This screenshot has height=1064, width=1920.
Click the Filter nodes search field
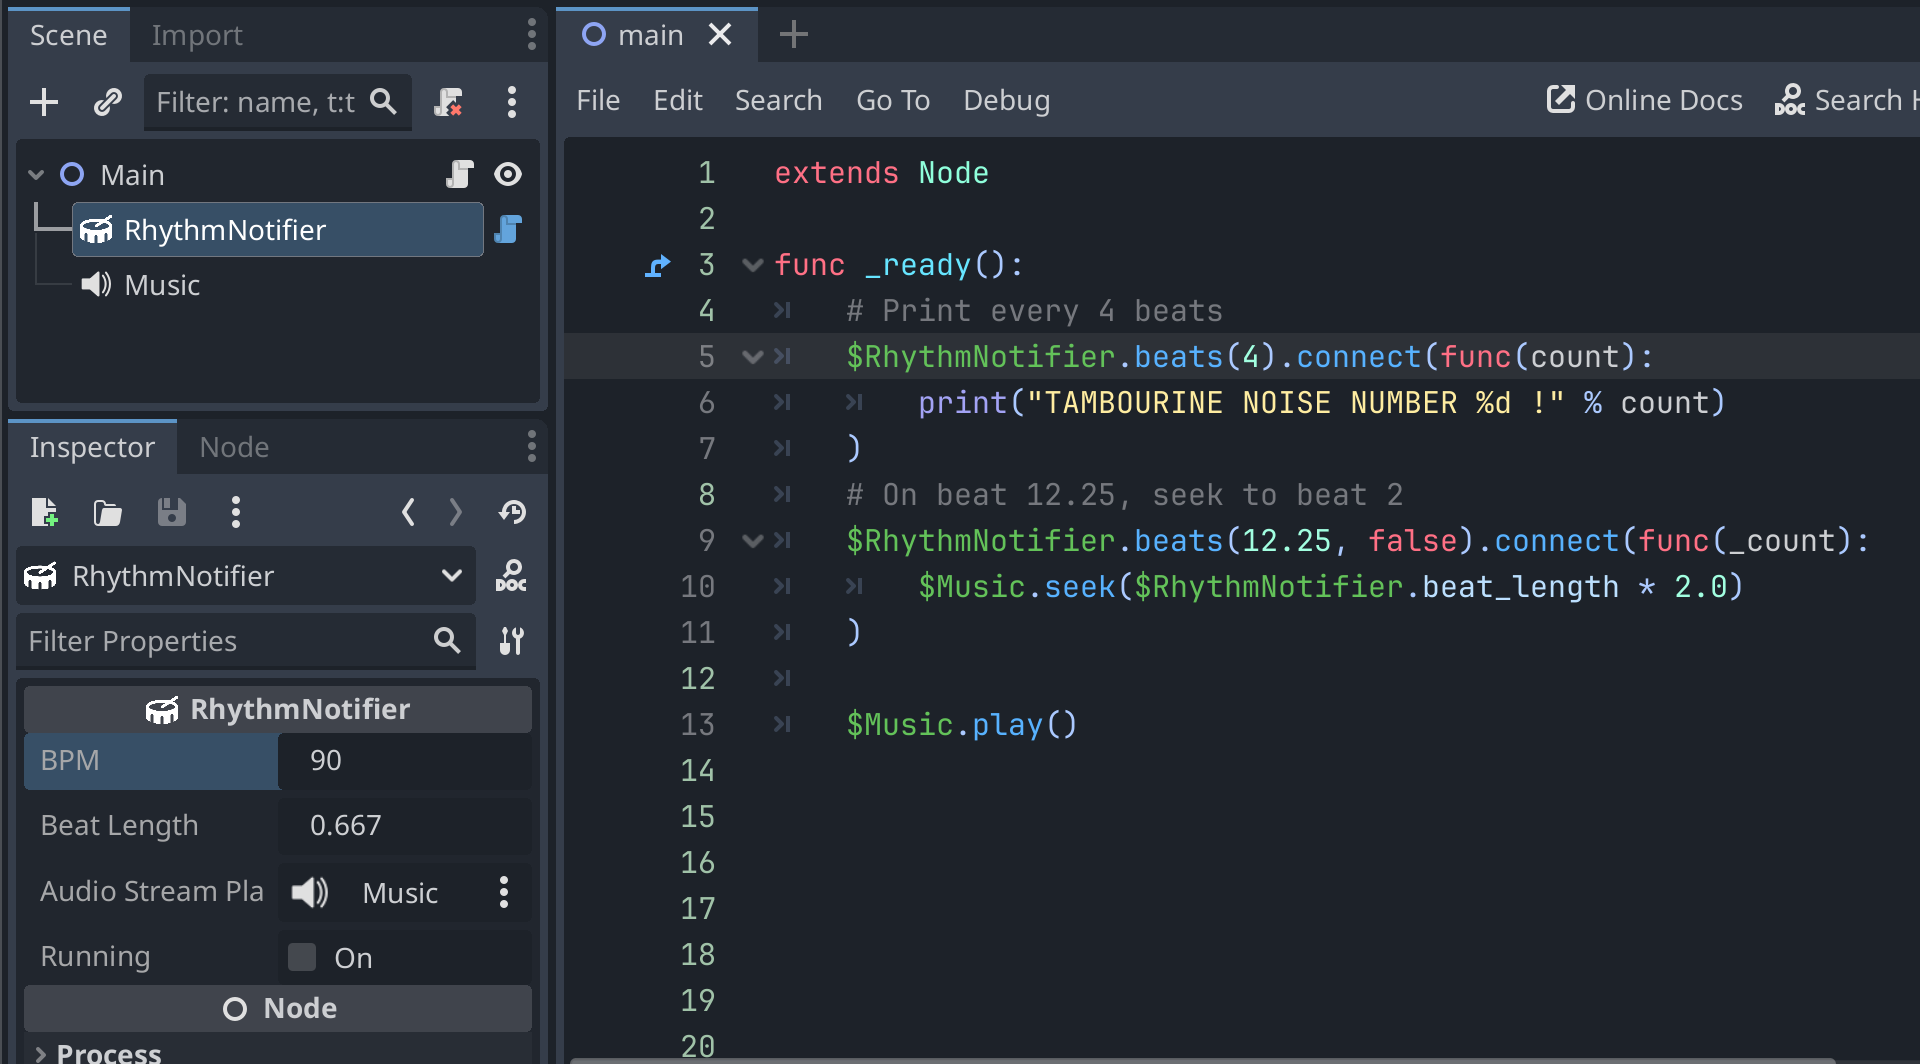click(x=278, y=102)
